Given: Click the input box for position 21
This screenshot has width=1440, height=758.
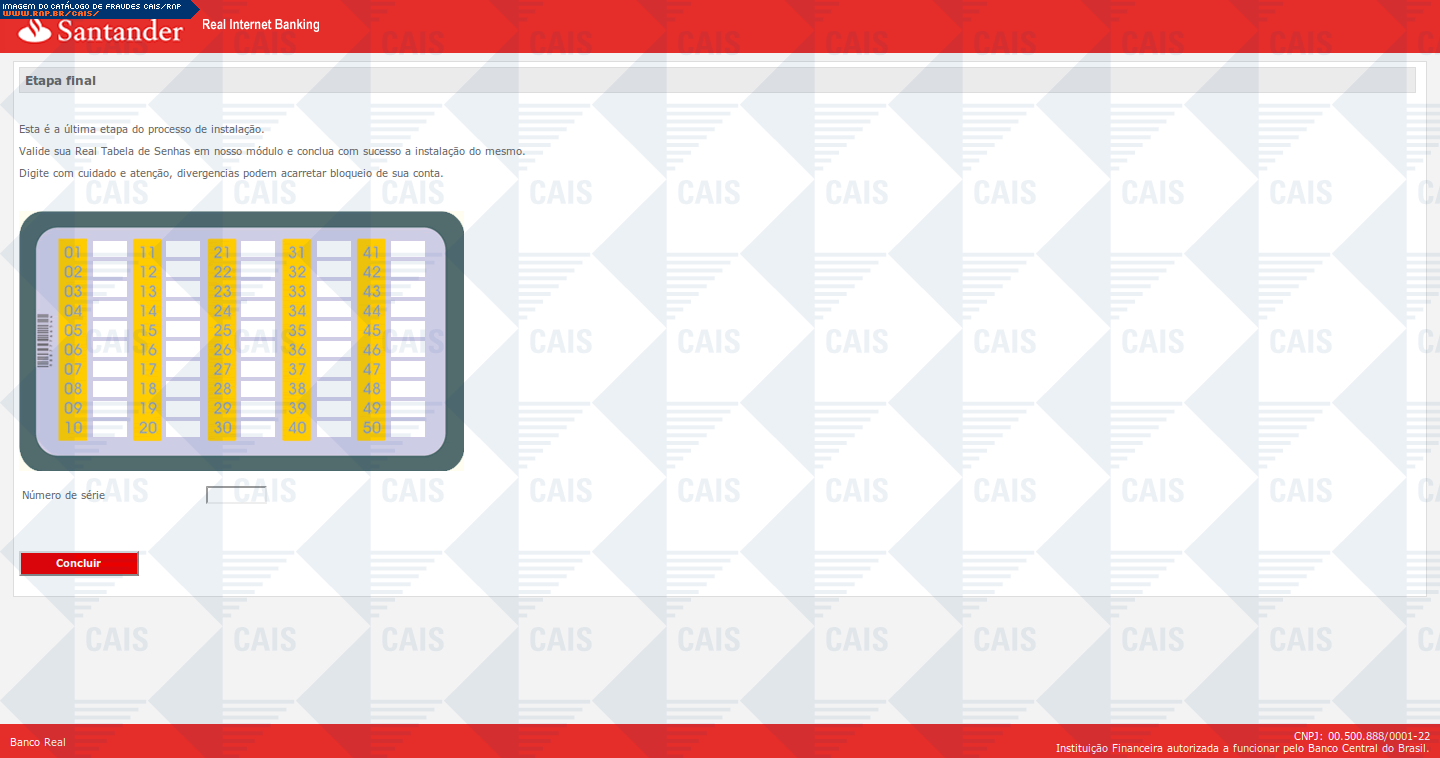Looking at the screenshot, I should (x=258, y=251).
